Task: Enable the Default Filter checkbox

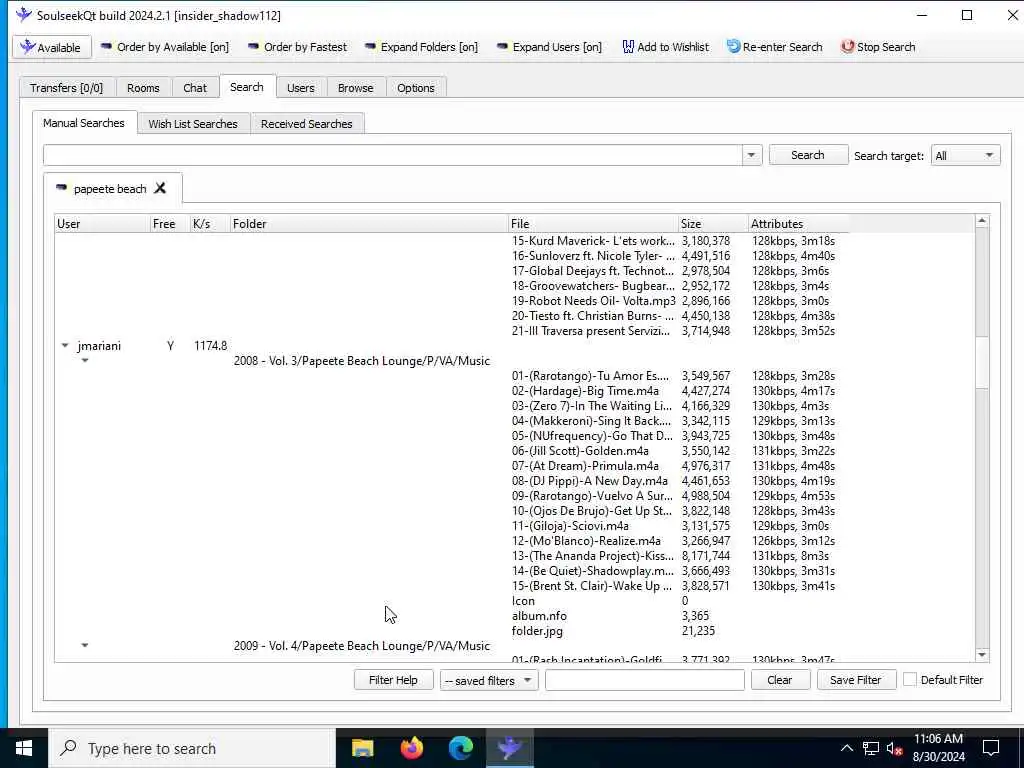Action: (910, 679)
